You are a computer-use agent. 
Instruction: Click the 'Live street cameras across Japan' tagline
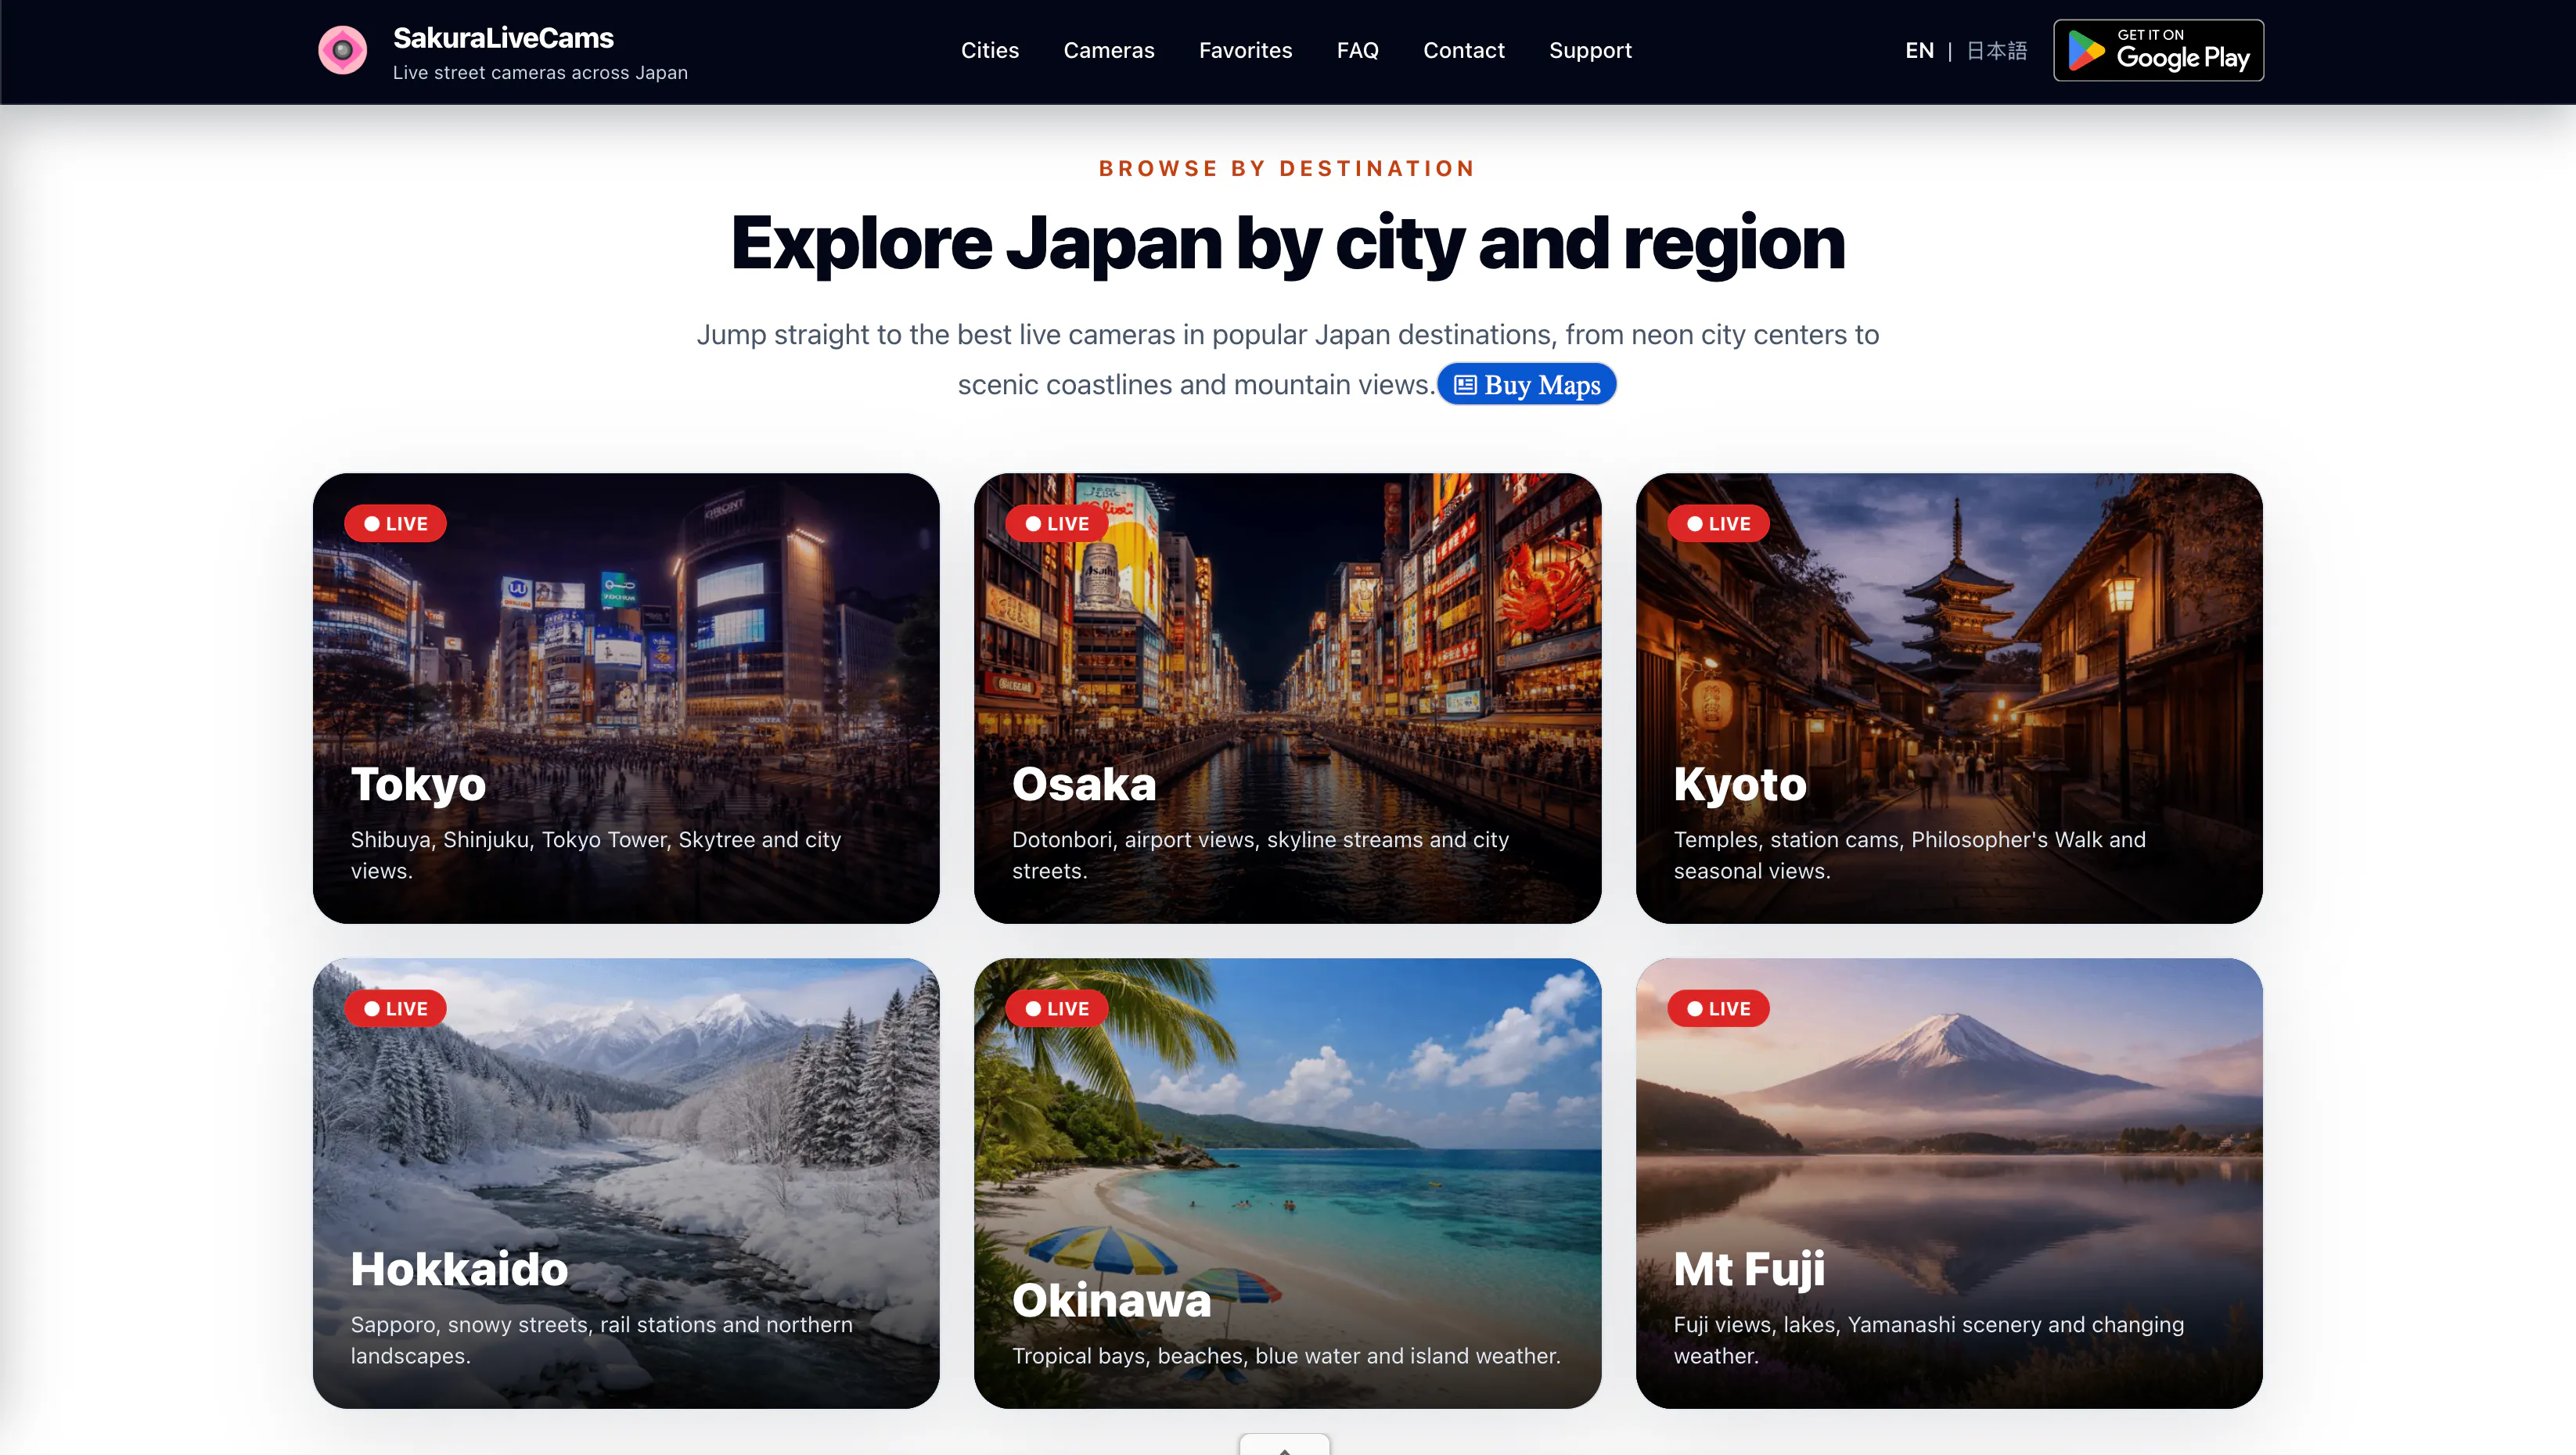click(x=540, y=72)
